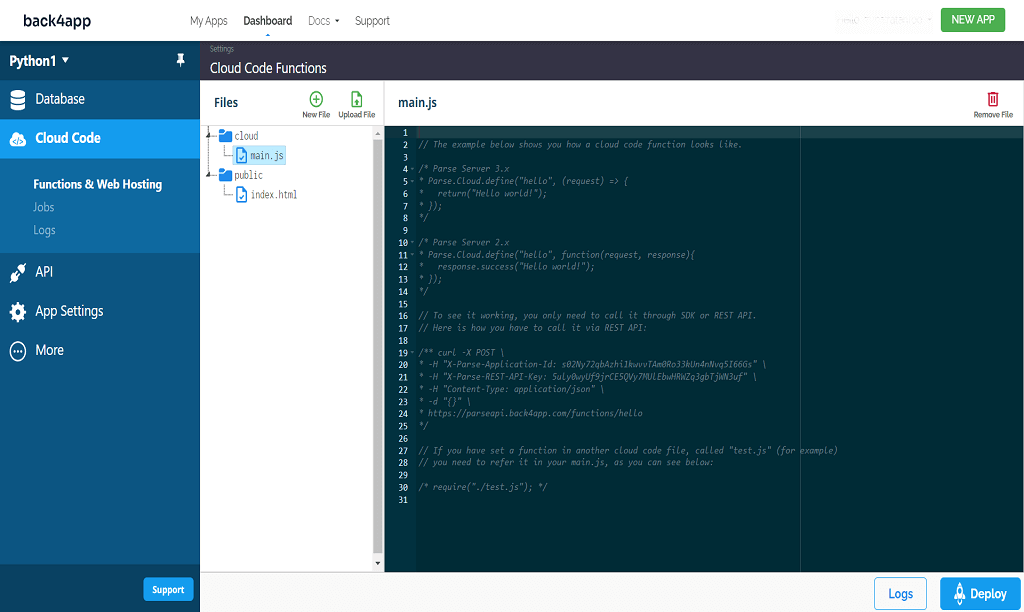
Task: Fold the code block at line 19
Action: (x=412, y=353)
